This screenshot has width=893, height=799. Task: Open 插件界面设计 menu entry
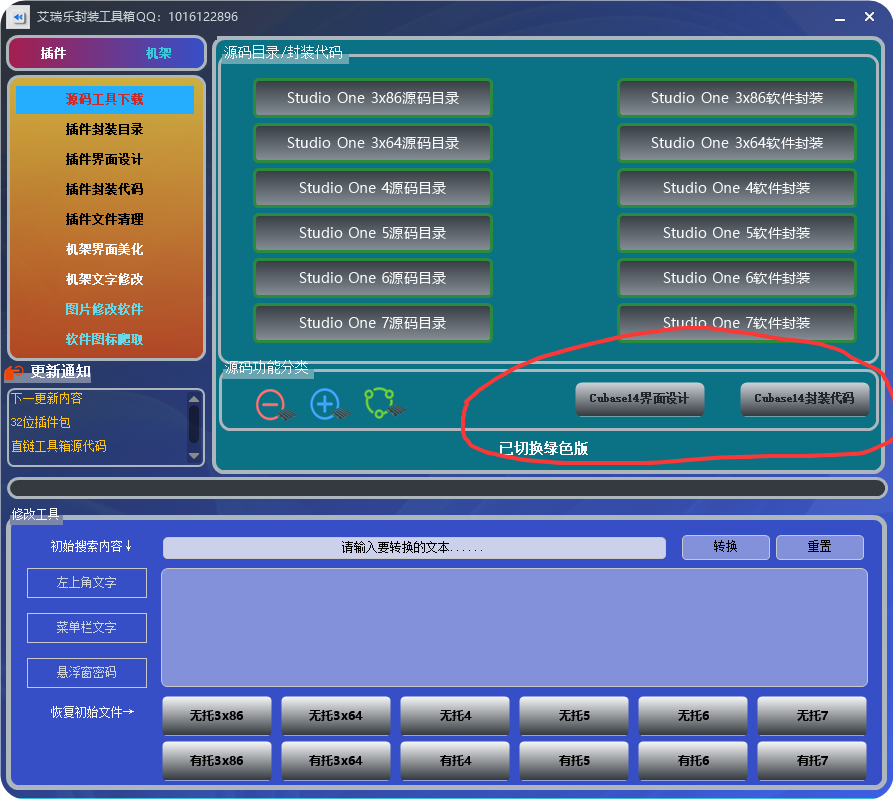[x=104, y=159]
